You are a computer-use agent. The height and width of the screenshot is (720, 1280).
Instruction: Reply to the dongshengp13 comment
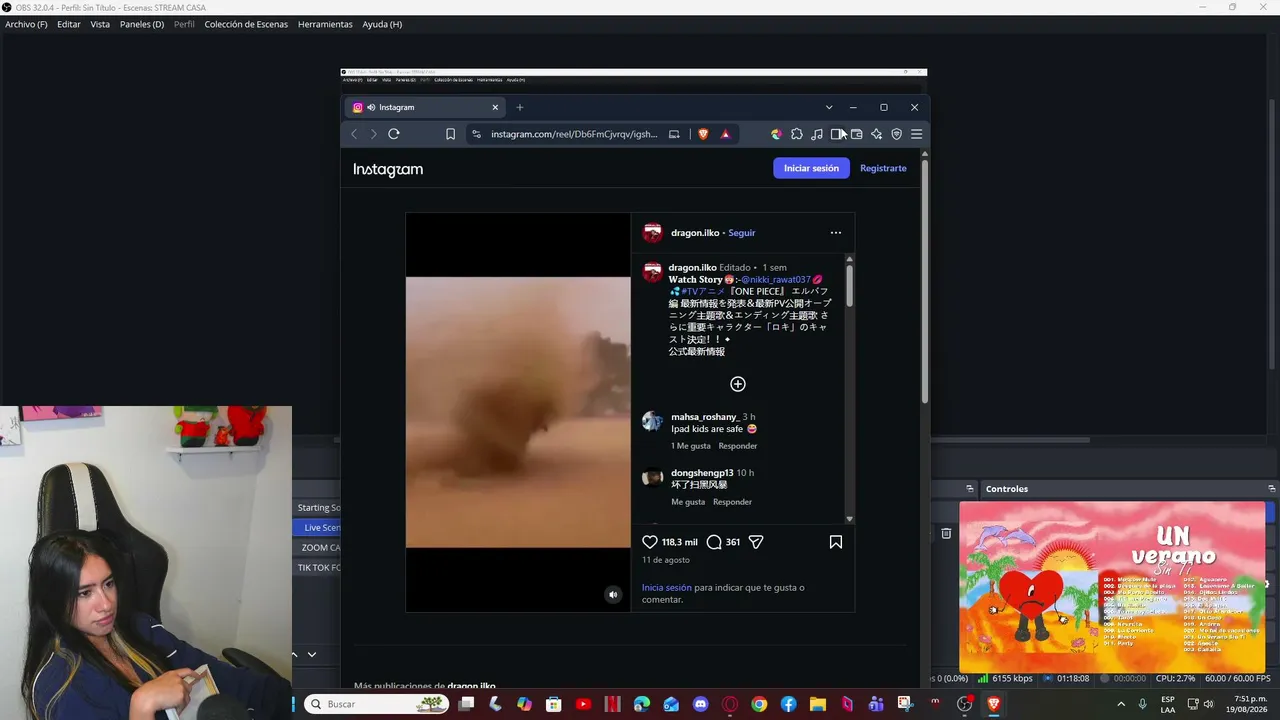tap(732, 502)
